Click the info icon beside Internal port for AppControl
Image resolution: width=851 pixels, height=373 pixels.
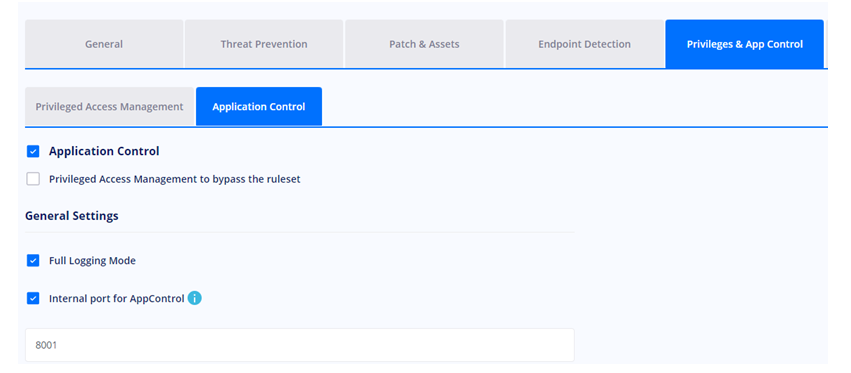(x=194, y=298)
